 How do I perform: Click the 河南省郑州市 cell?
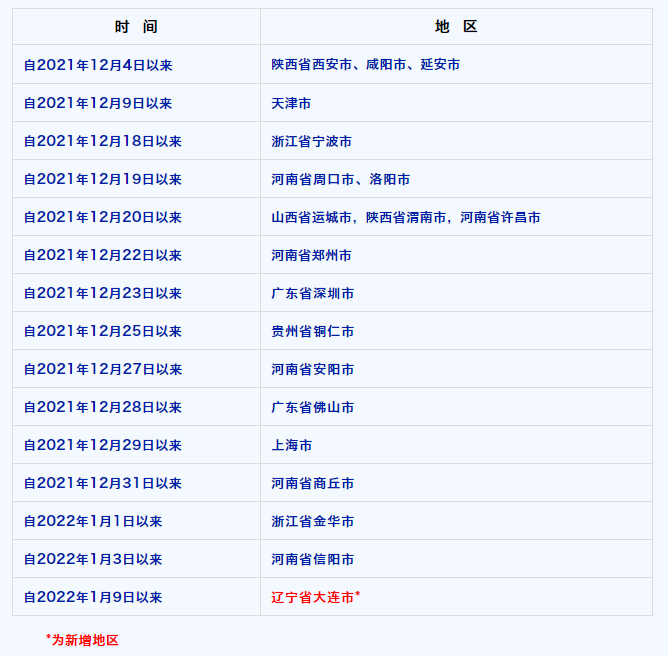tap(456, 254)
